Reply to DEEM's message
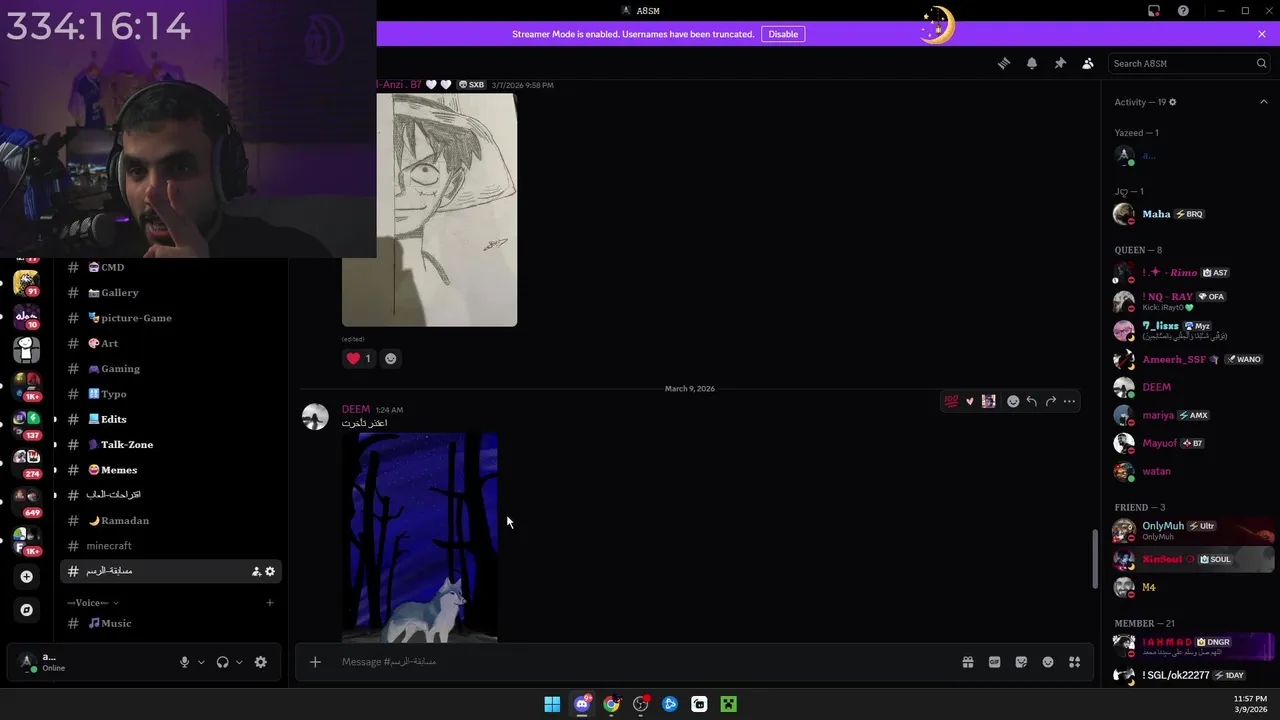Image resolution: width=1280 pixels, height=720 pixels. (x=1032, y=401)
